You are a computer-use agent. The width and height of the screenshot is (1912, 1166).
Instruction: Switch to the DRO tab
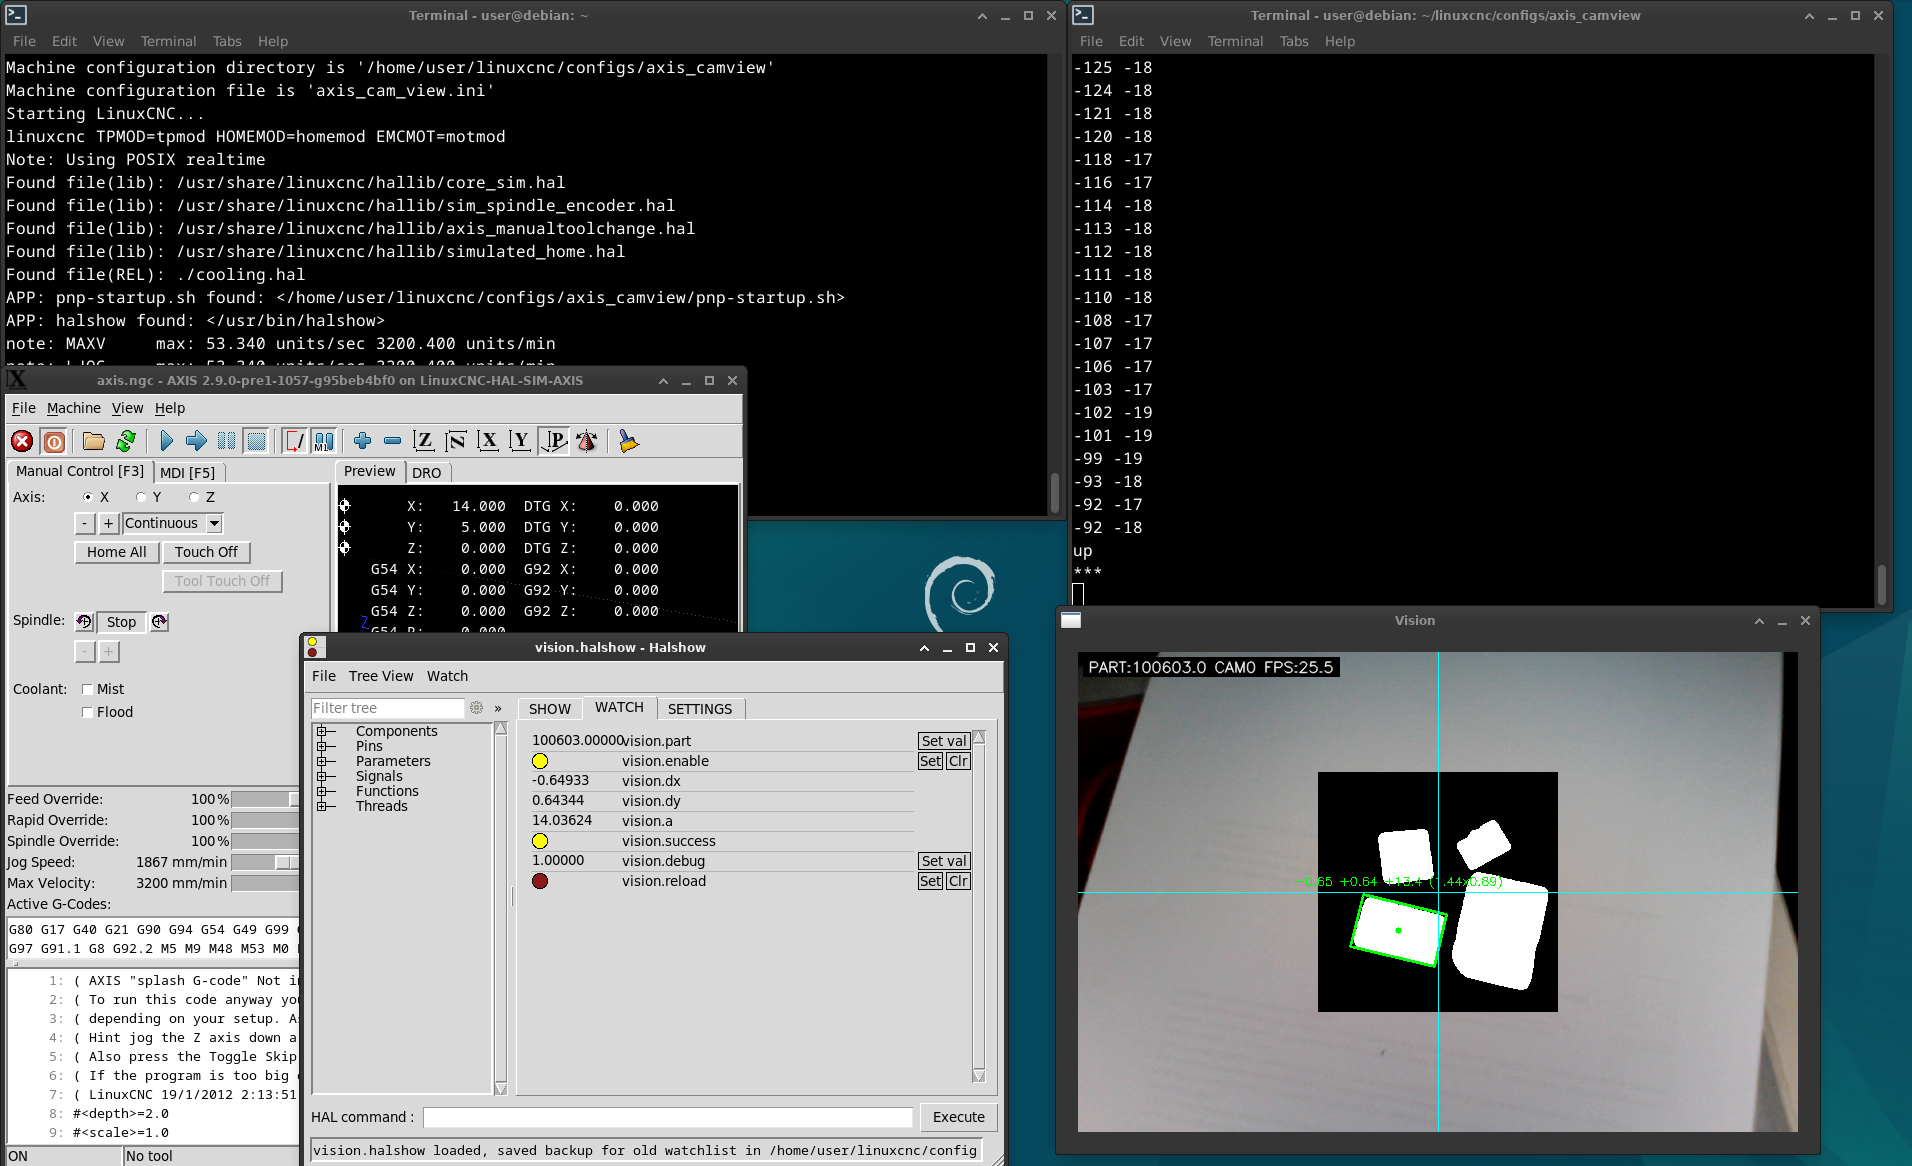pyautogui.click(x=427, y=472)
